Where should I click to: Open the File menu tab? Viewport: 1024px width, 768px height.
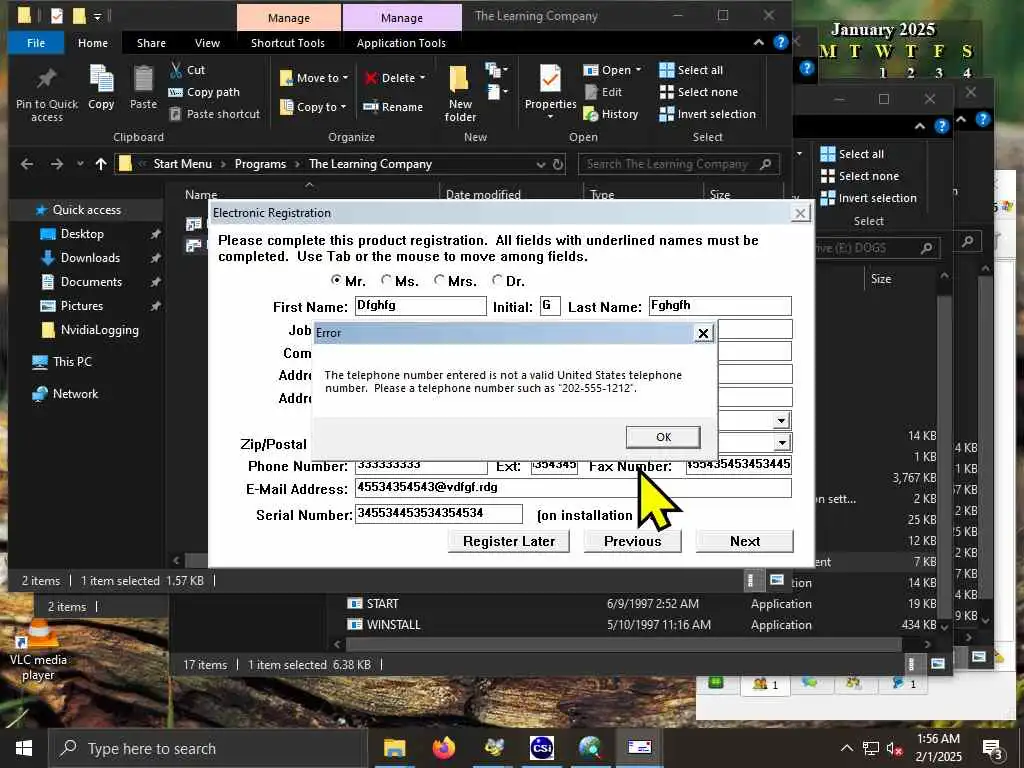click(x=36, y=42)
